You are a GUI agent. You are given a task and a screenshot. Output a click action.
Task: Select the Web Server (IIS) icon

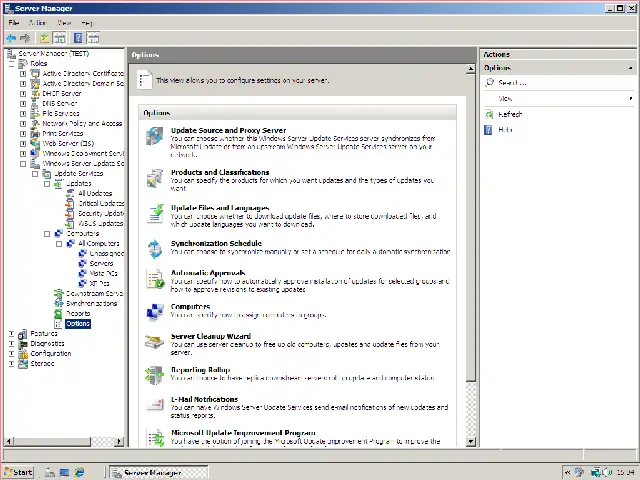(x=36, y=143)
